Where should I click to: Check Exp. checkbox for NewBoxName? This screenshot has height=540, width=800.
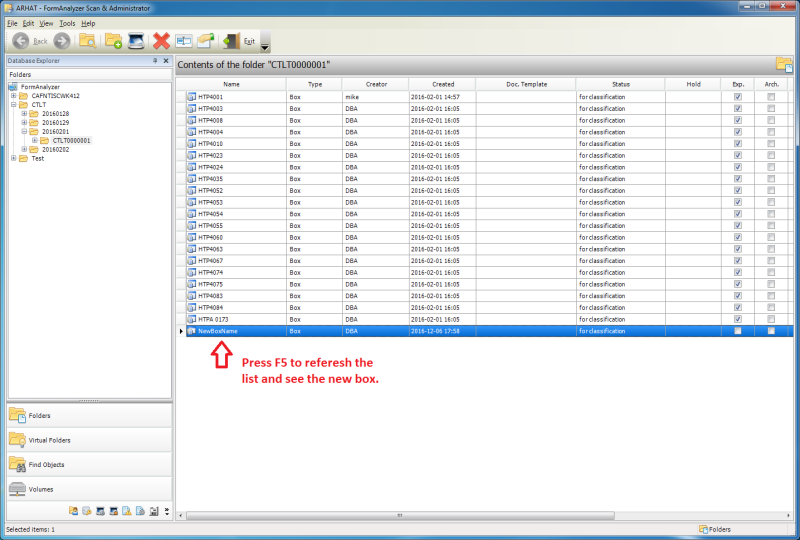coord(738,331)
